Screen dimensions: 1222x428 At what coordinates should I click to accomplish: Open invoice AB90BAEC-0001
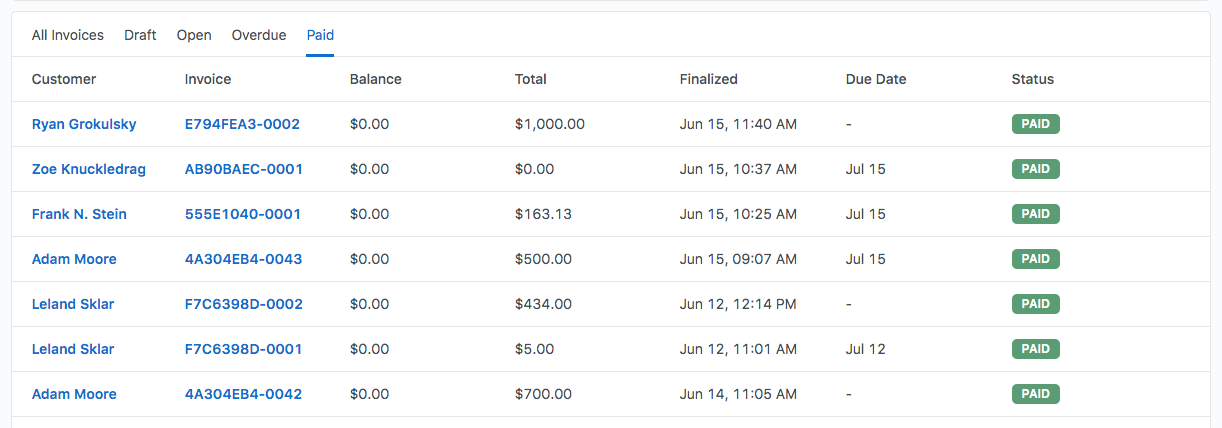[244, 169]
